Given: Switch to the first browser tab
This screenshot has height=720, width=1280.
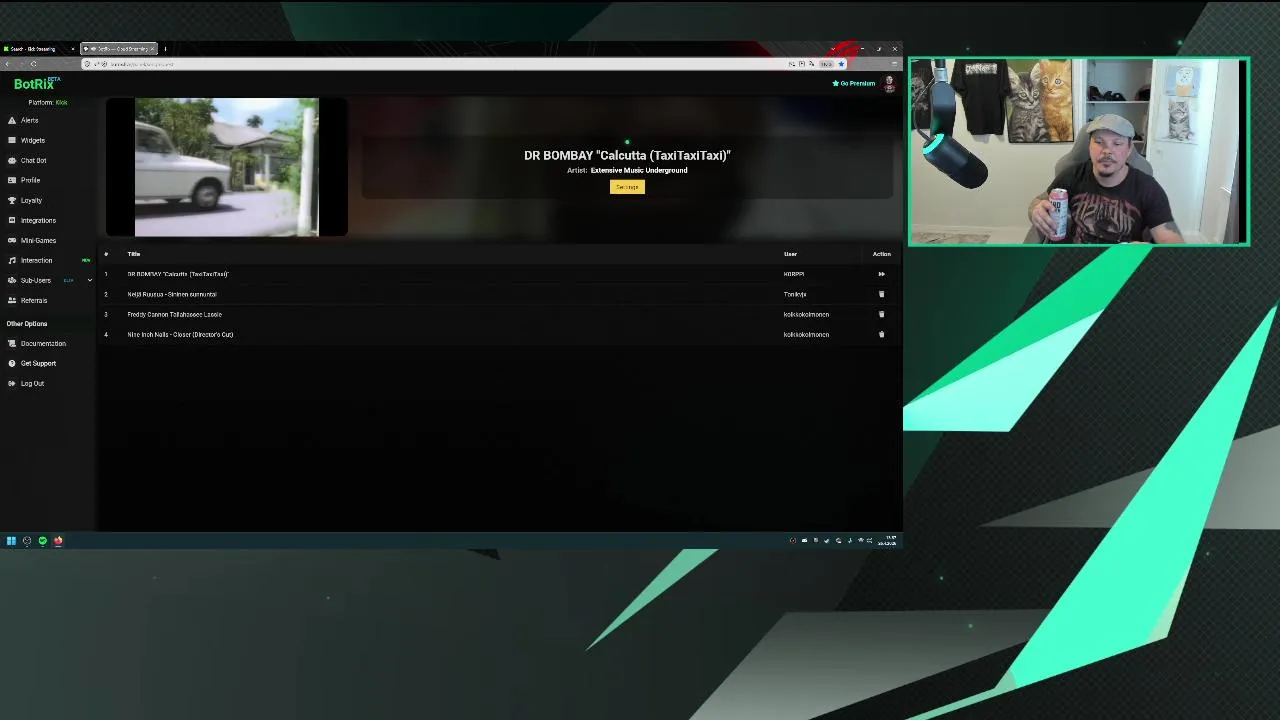Looking at the screenshot, I should point(38,48).
